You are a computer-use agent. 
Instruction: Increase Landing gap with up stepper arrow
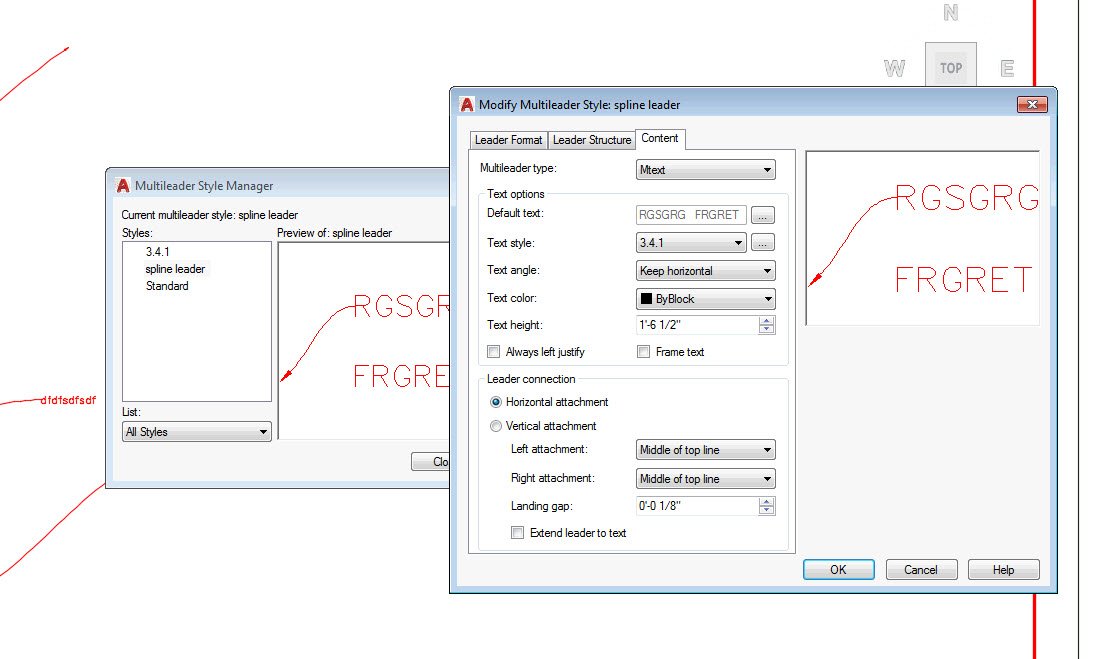pos(767,502)
